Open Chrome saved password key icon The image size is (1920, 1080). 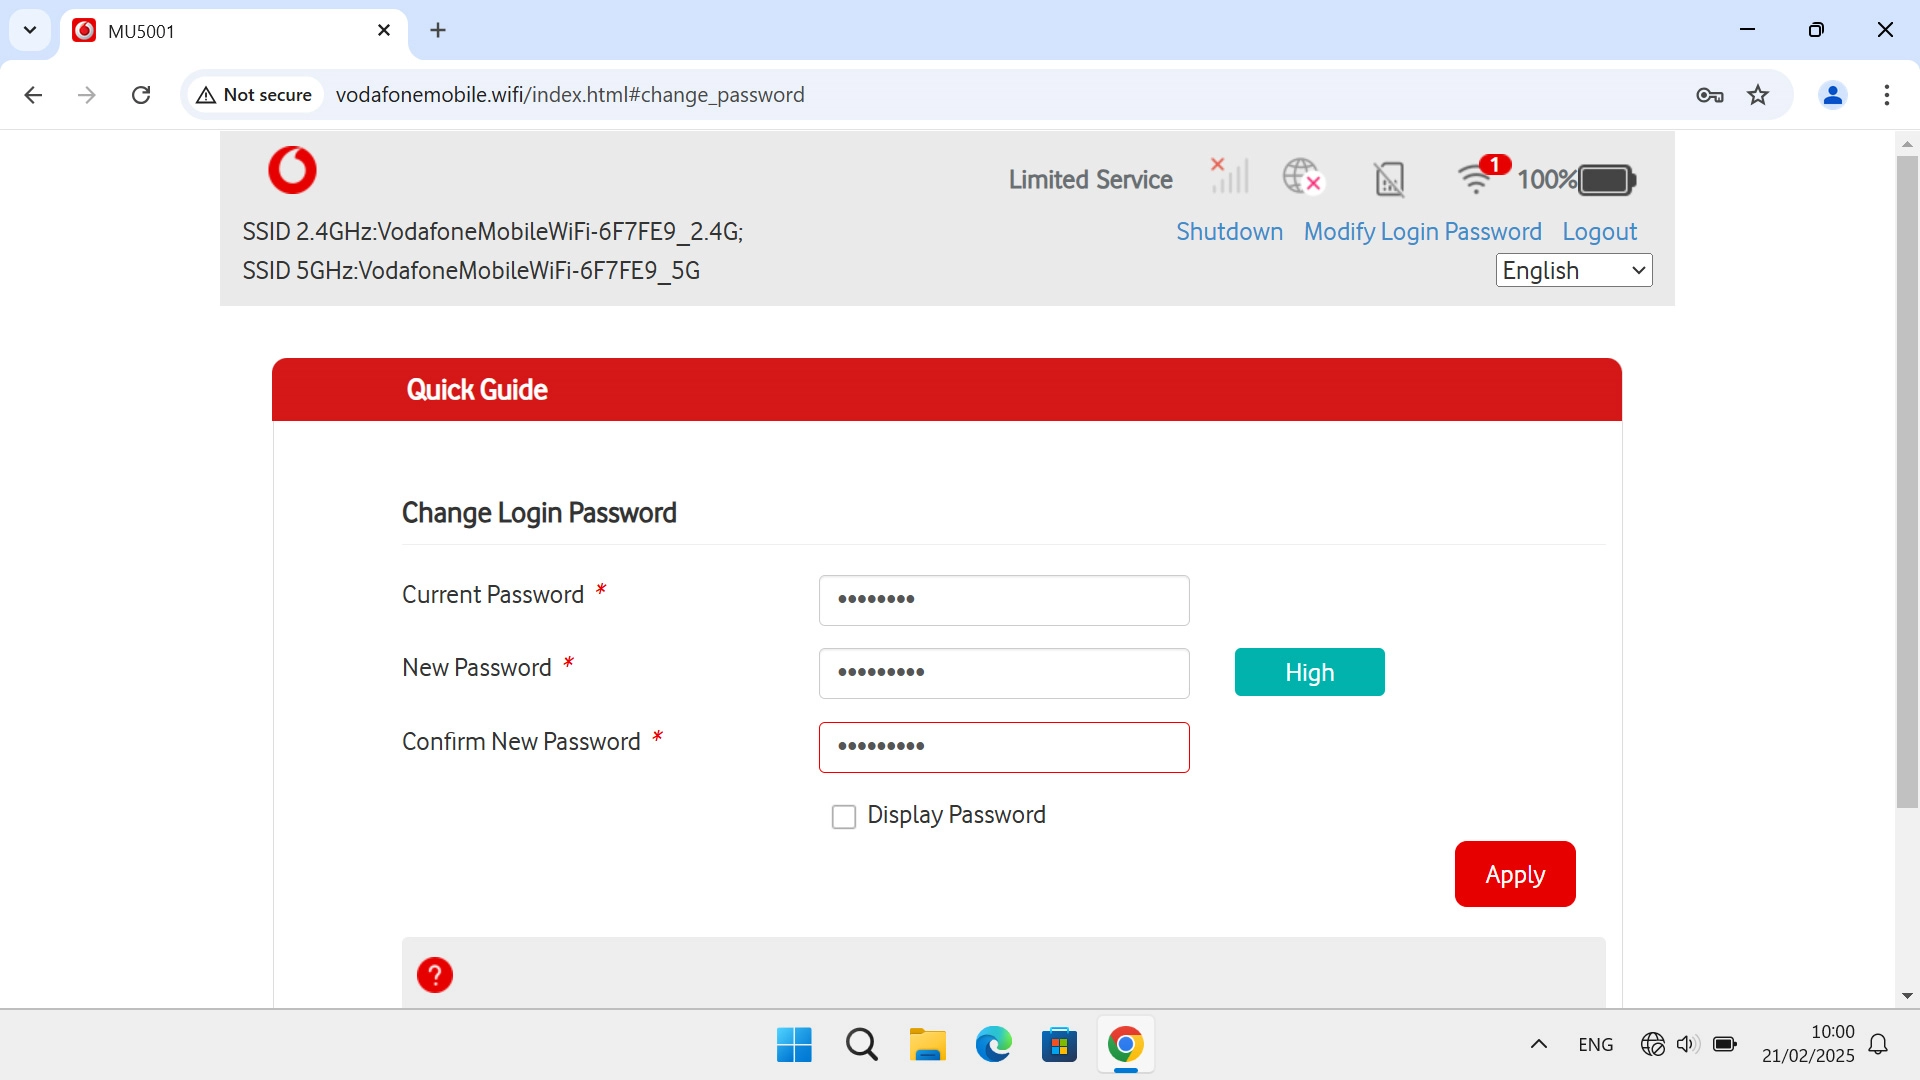click(x=1709, y=95)
